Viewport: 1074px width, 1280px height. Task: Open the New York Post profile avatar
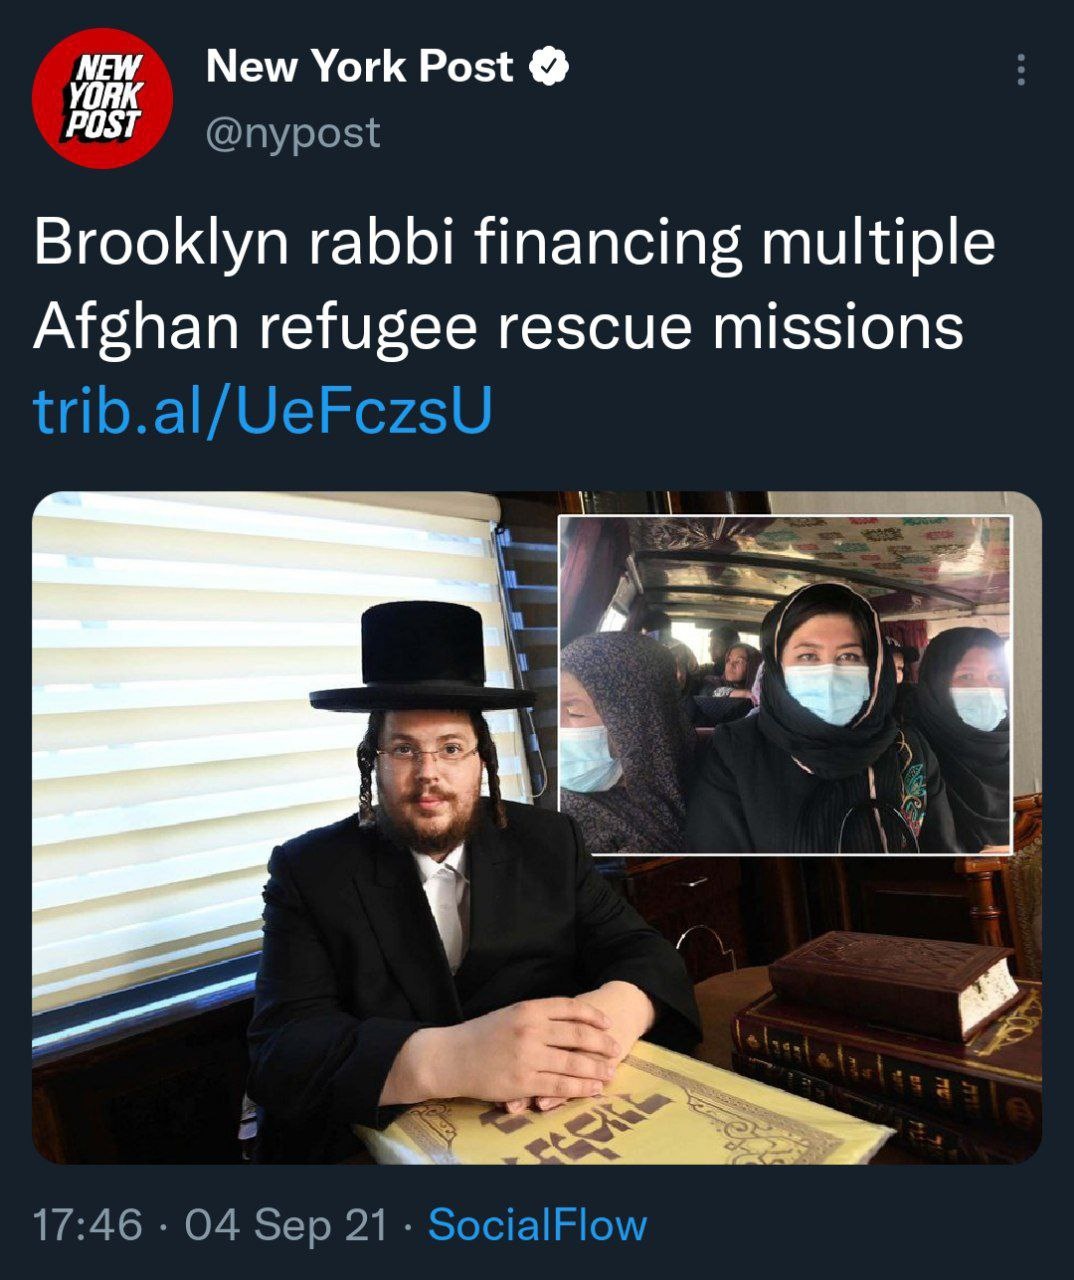[102, 97]
